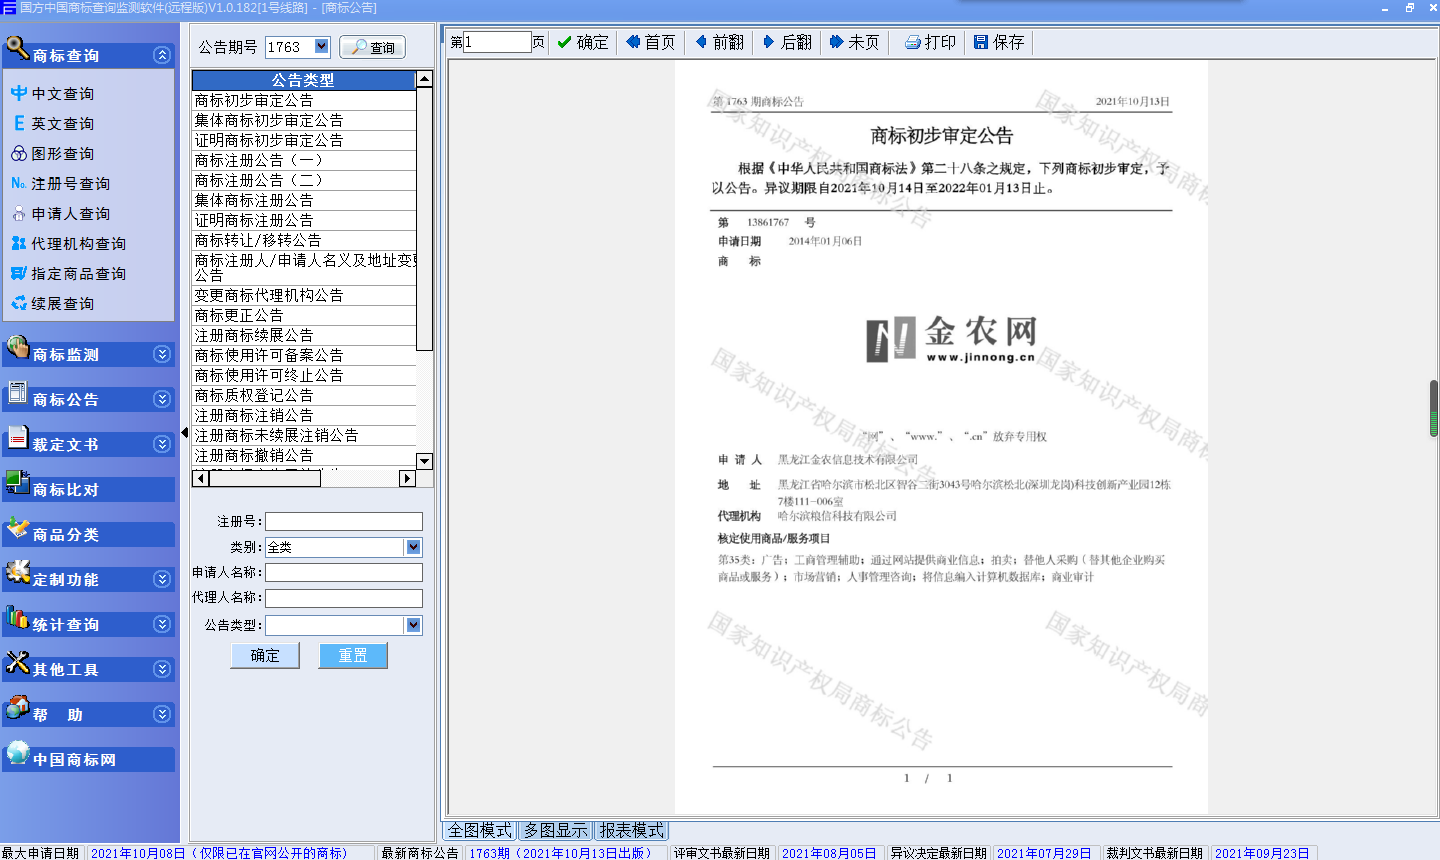The image size is (1440, 860).
Task: Switch to 报表模式 tab
Action: coord(631,830)
